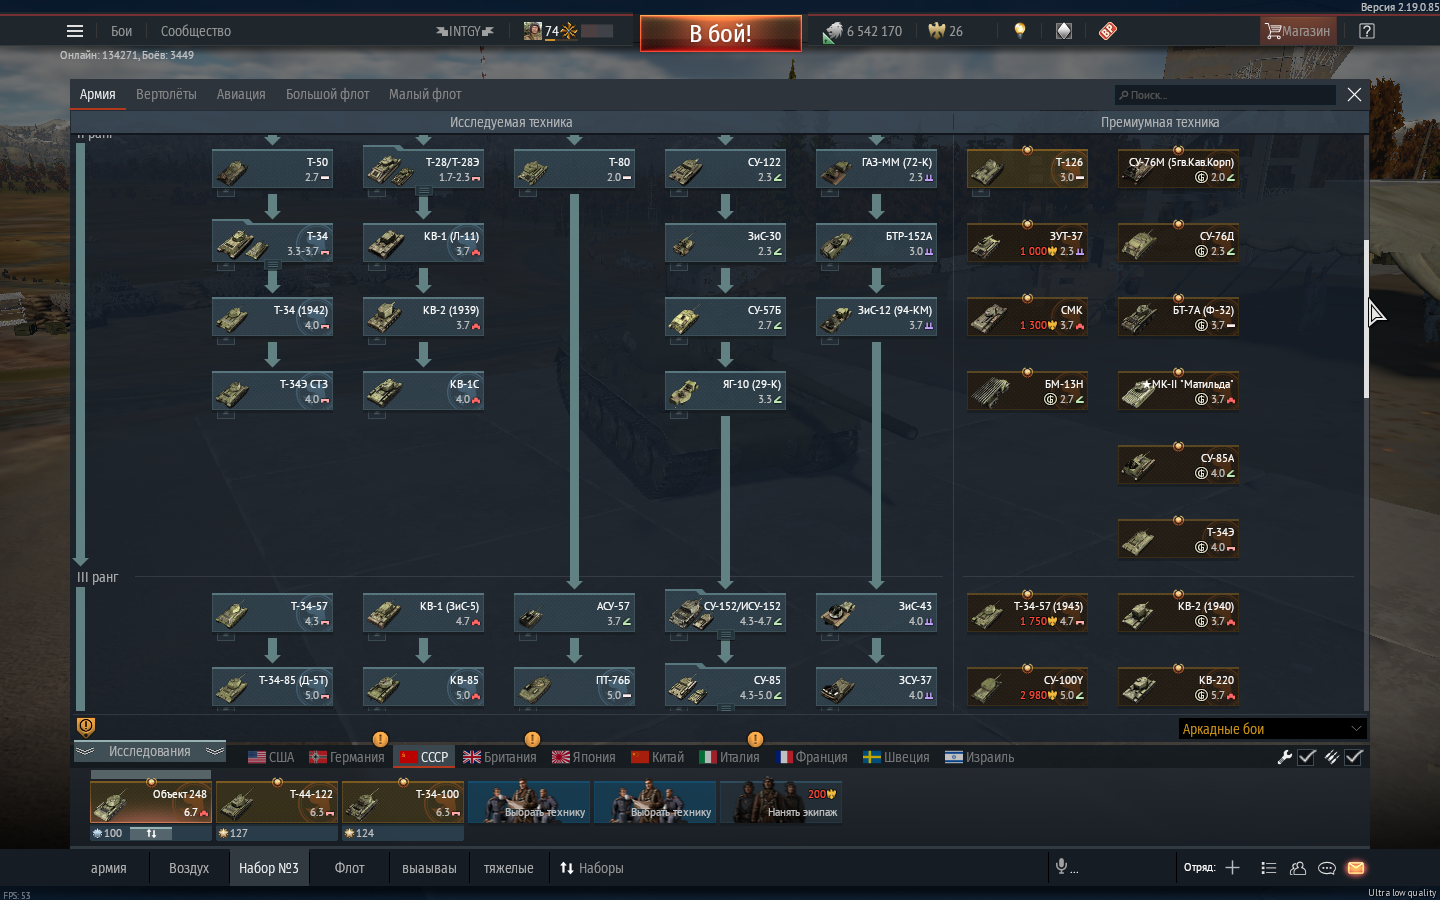Open the contacts friends icon

coord(1298,868)
